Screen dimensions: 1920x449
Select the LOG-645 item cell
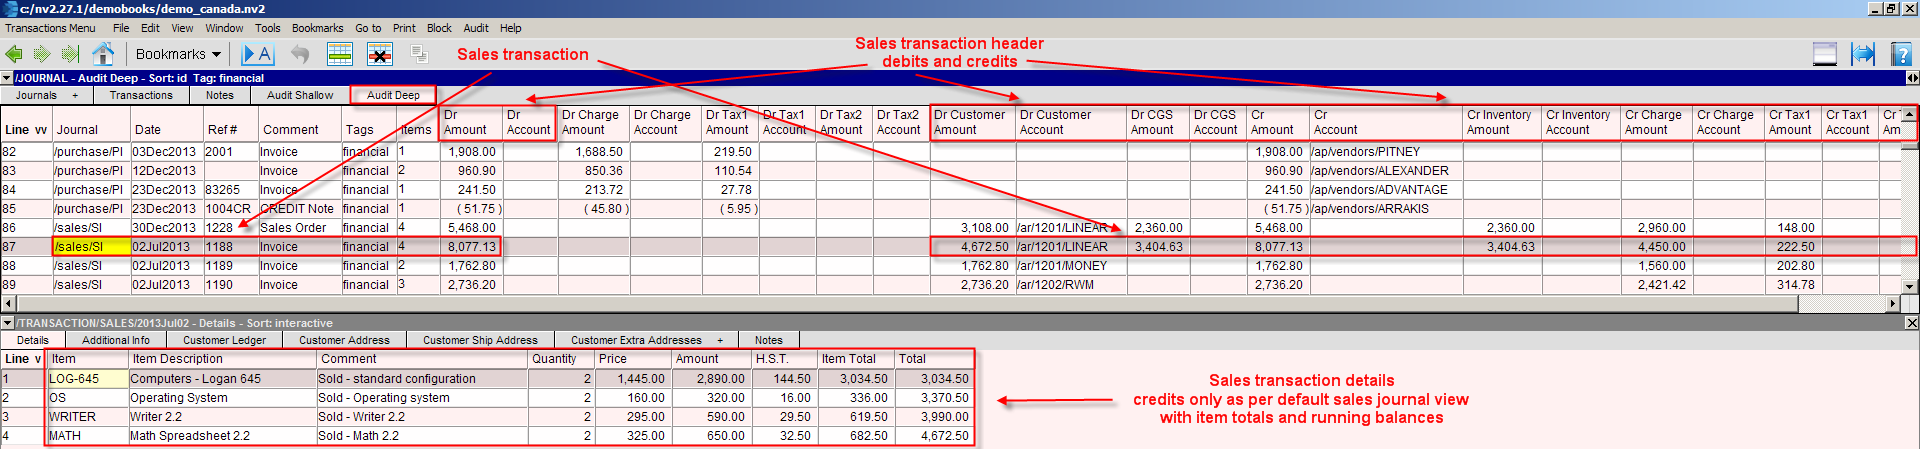87,379
